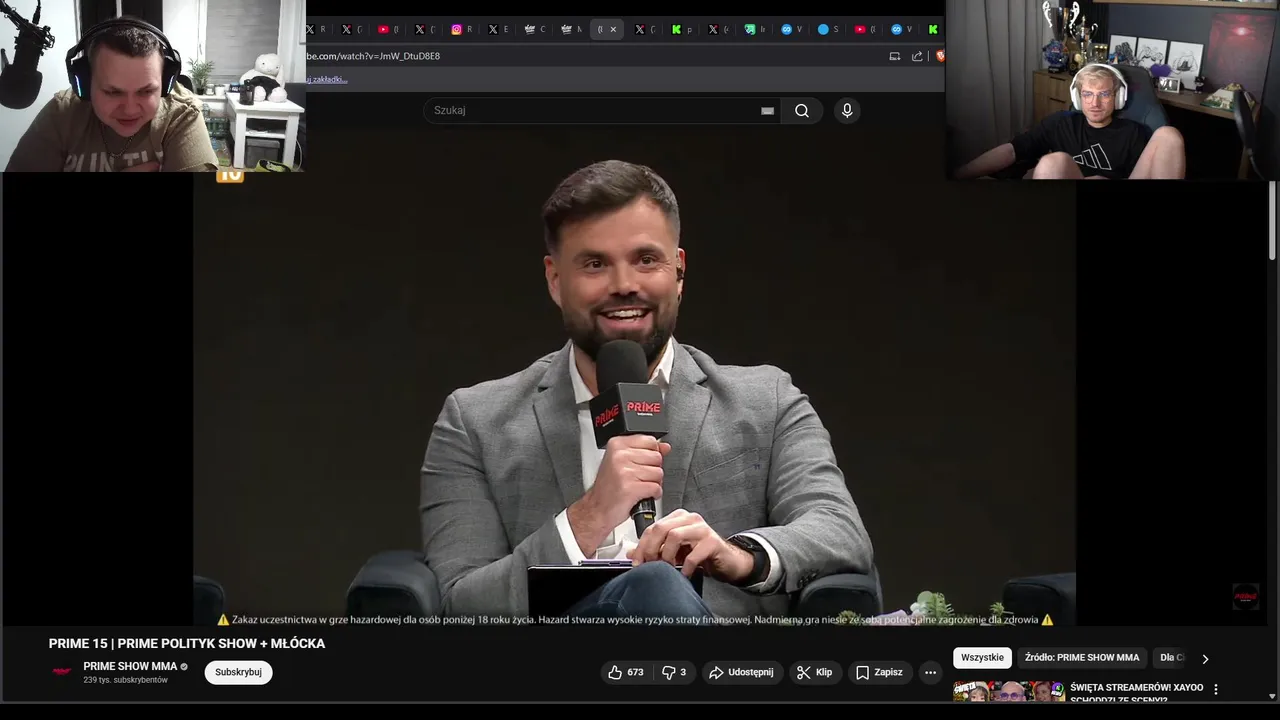1280x720 pixels.
Task: Select the Wszystkie filter chip
Action: [x=982, y=657]
